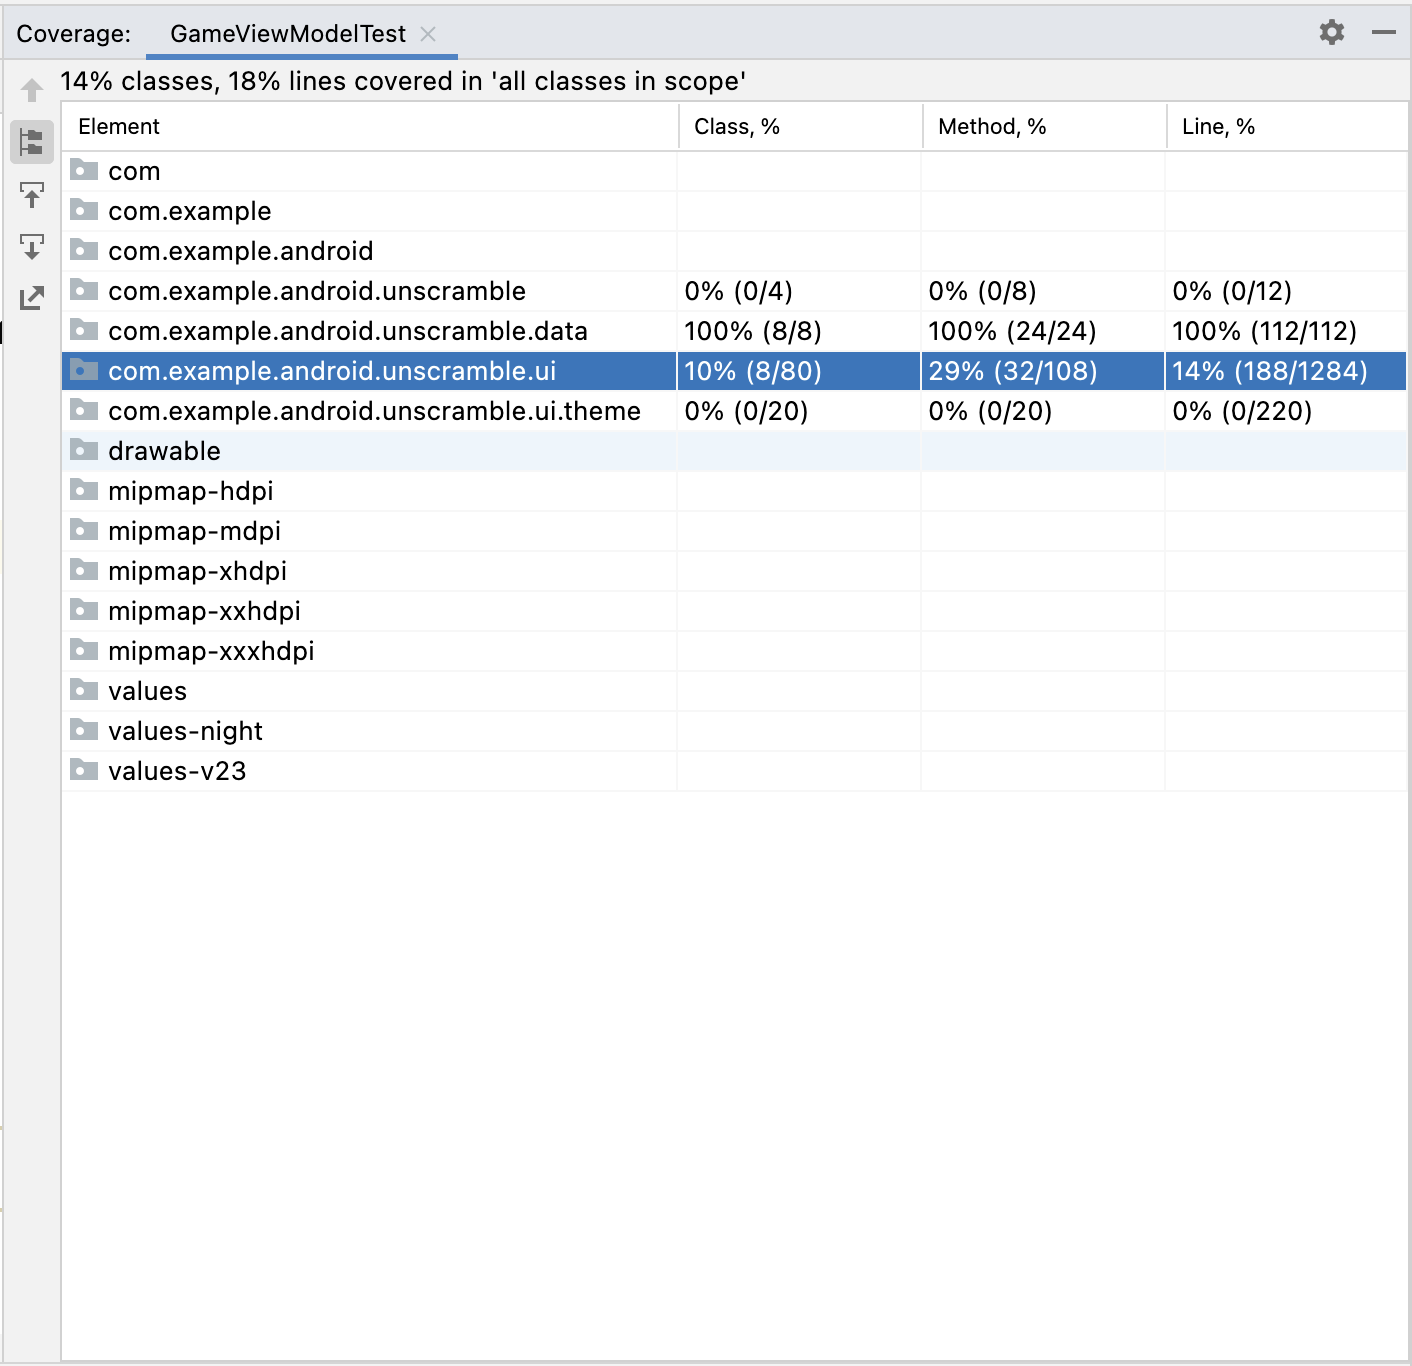
Task: Close the GameViewModelTest tab
Action: click(428, 34)
